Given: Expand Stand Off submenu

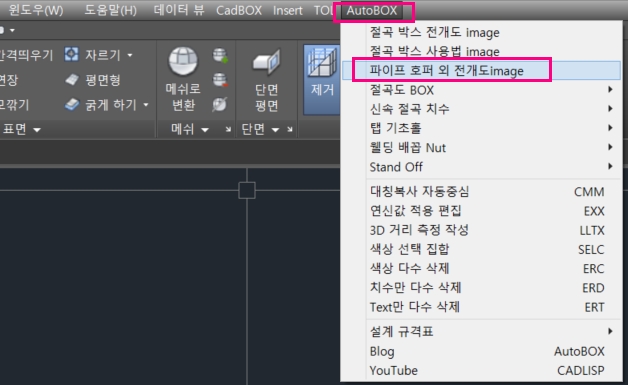Looking at the screenshot, I should [481, 167].
